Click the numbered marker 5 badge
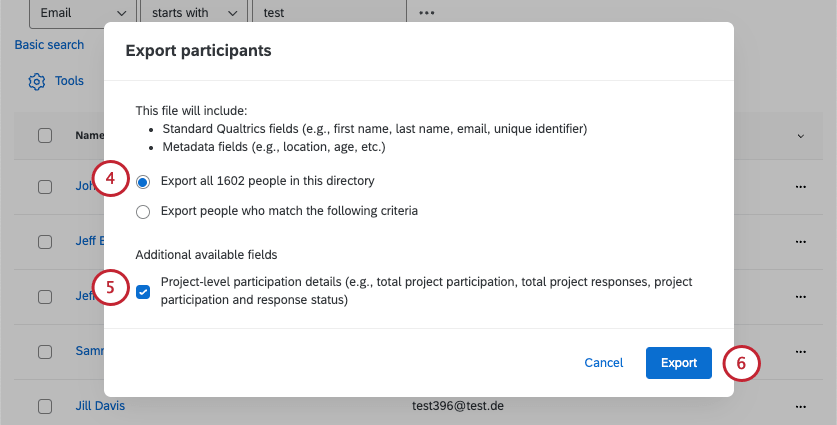The image size is (837, 425). (x=111, y=290)
